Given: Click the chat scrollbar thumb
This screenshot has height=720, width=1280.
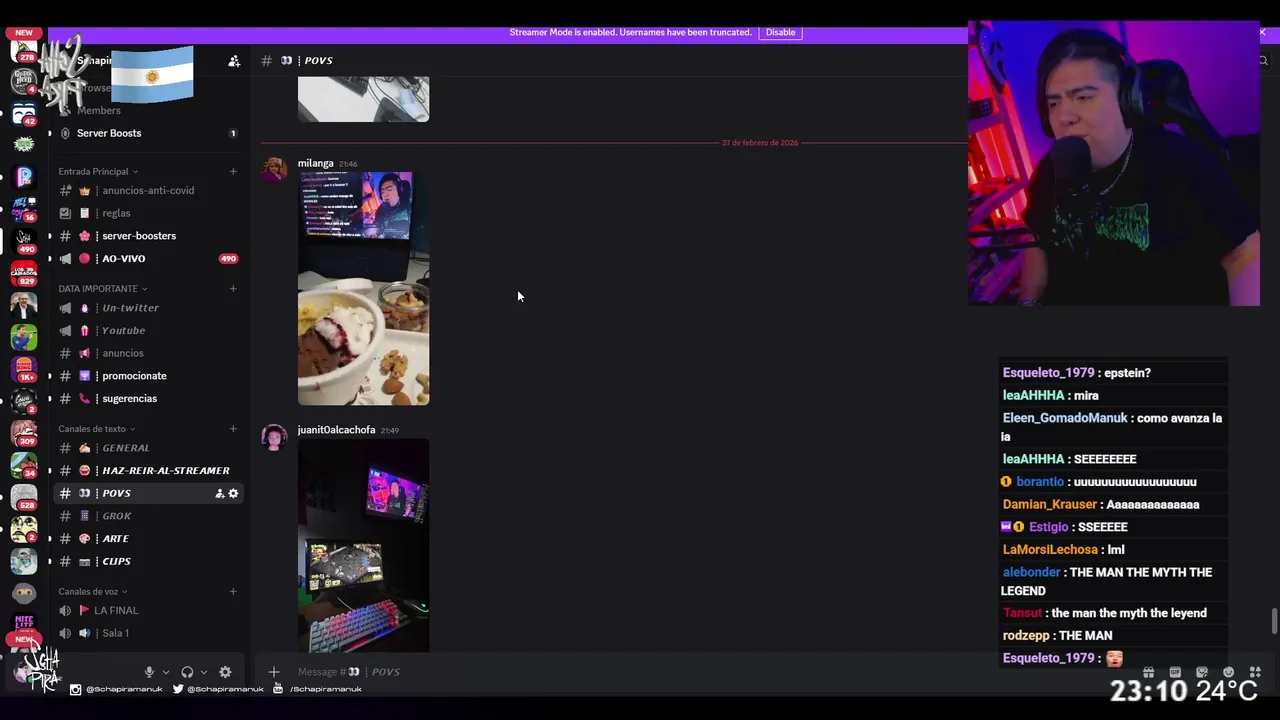Looking at the screenshot, I should click(x=1274, y=620).
